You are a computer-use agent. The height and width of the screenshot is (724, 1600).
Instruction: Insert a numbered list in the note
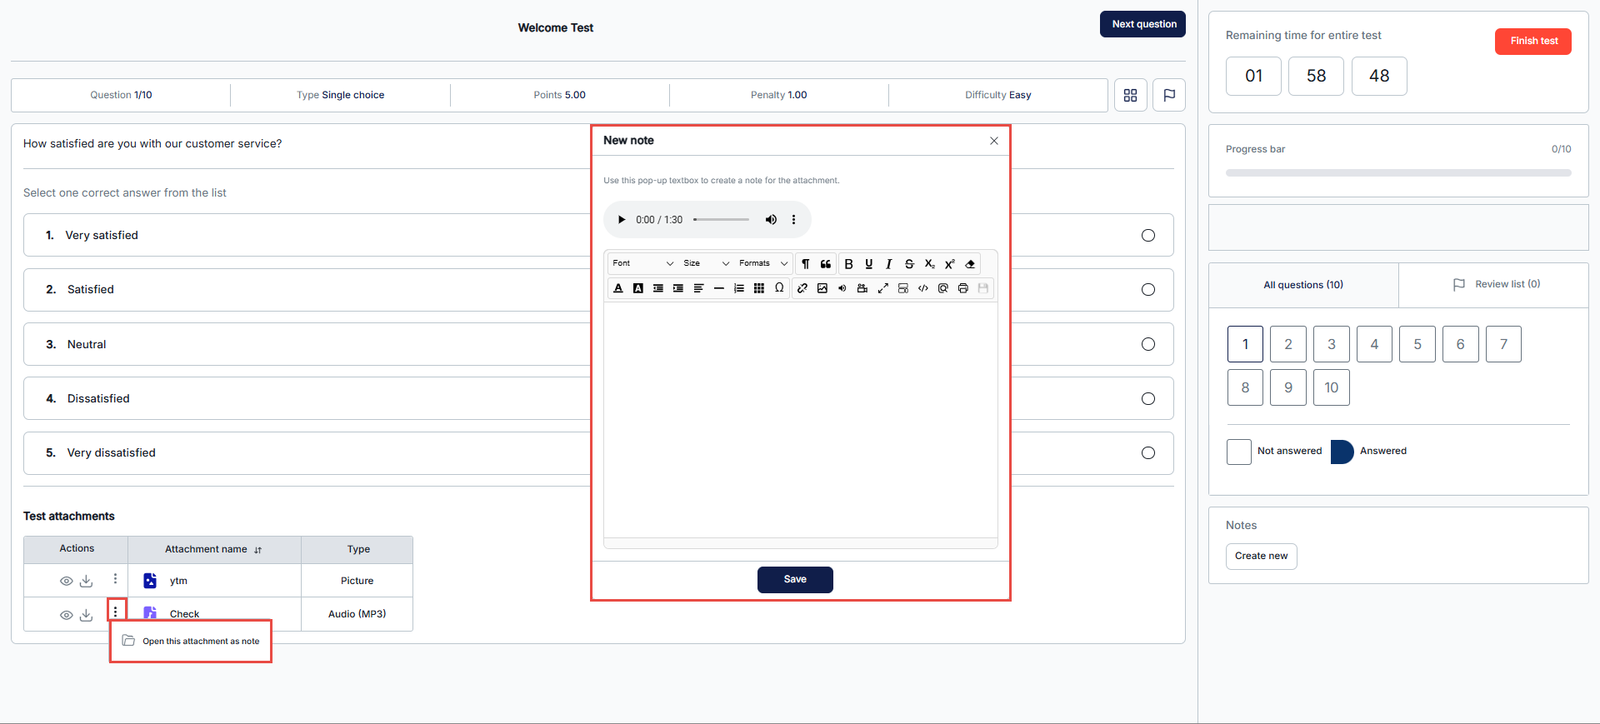[x=738, y=288]
